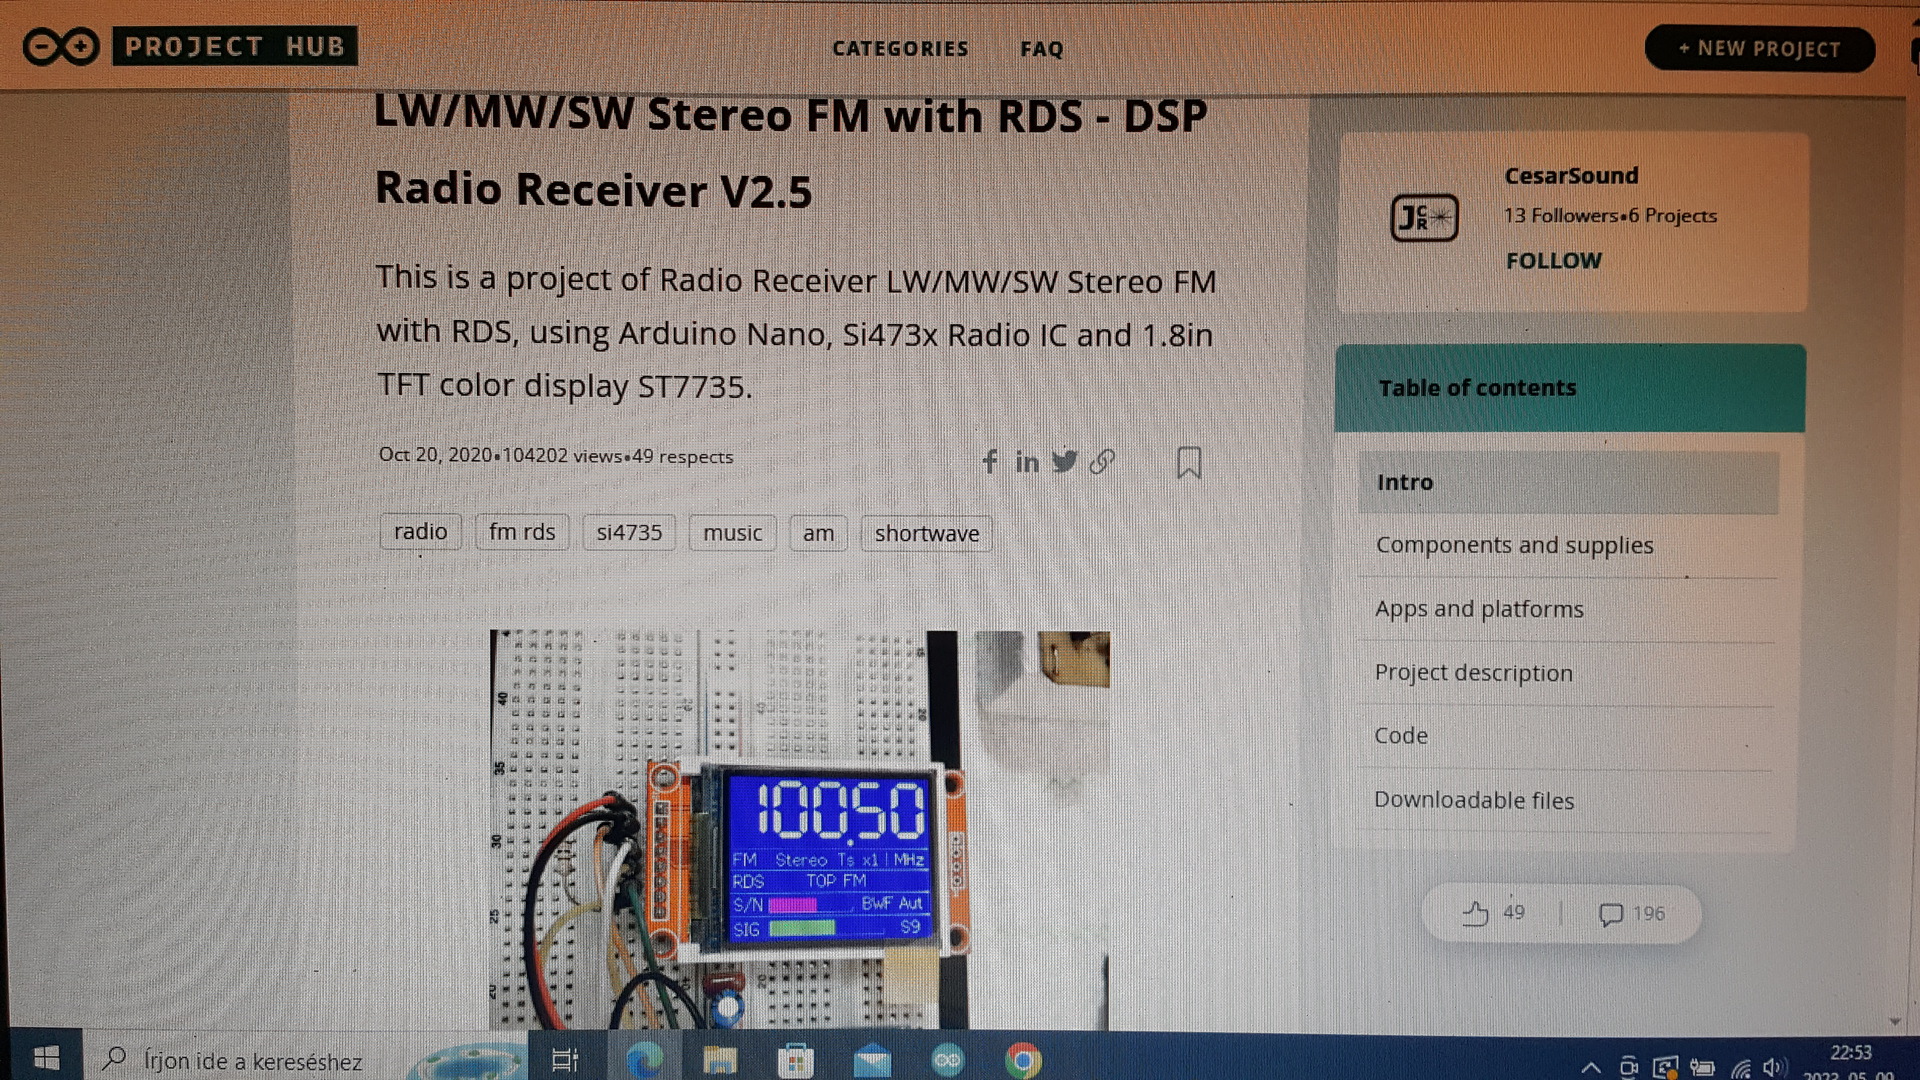
Task: Jump to Components and supplies section
Action: [x=1568, y=546]
